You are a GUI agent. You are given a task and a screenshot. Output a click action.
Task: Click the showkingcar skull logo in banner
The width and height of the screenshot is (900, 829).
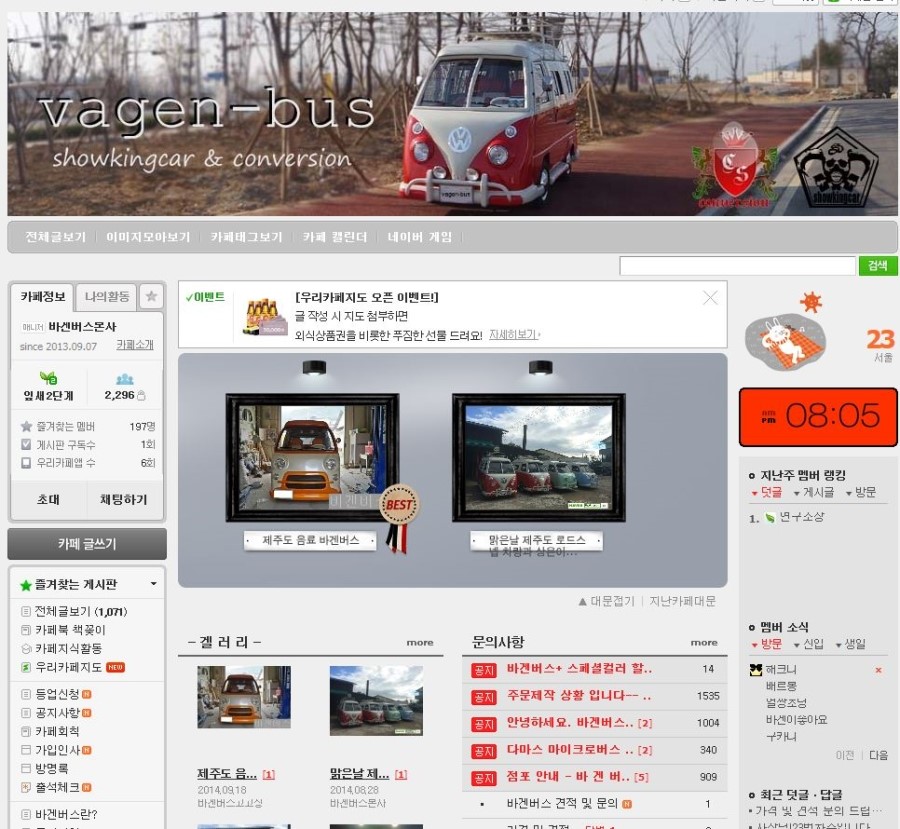pyautogui.click(x=836, y=167)
